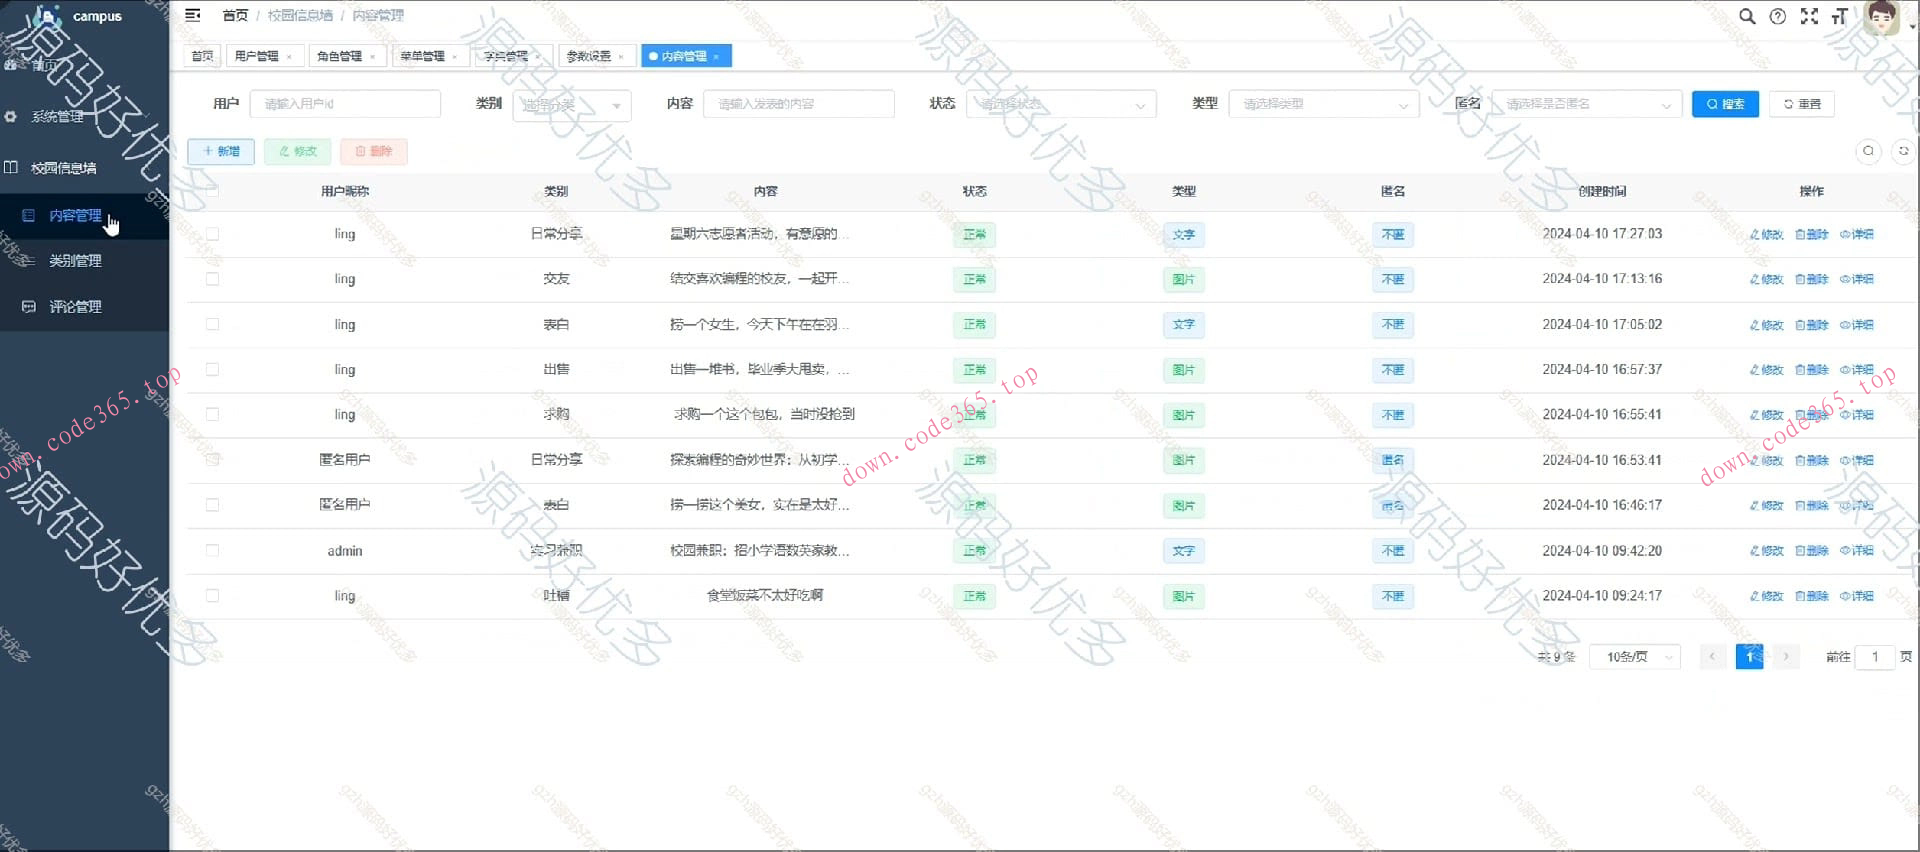The height and width of the screenshot is (852, 1920).
Task: Click the red 删除 toolbar button
Action: click(x=374, y=151)
